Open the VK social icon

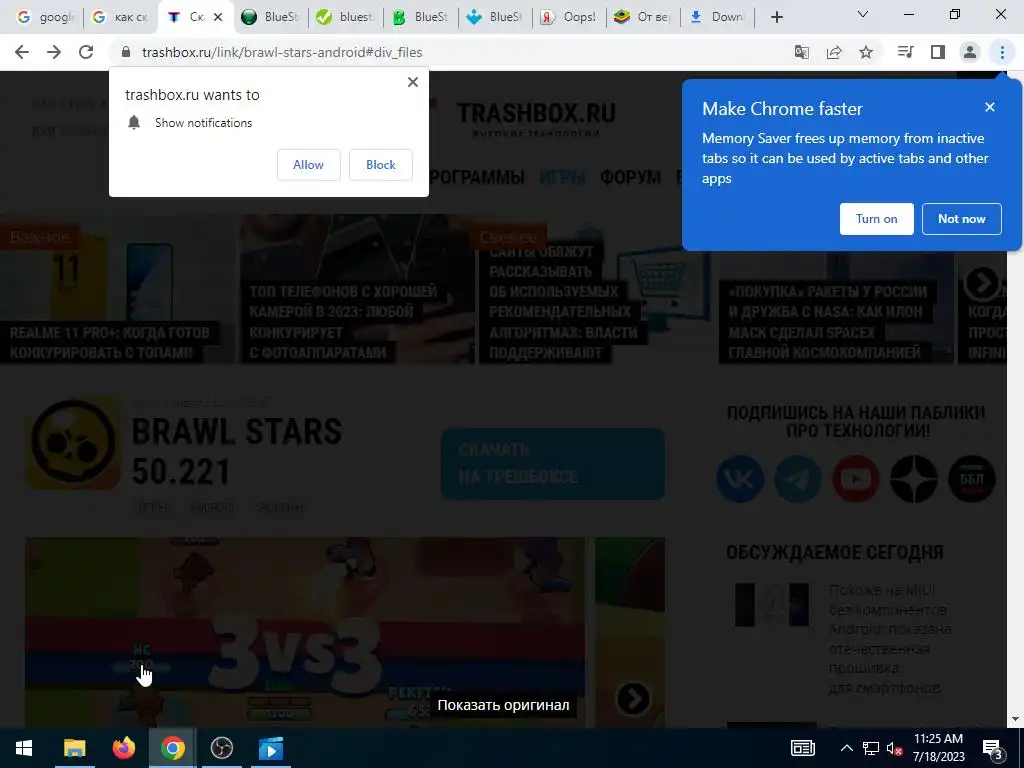click(x=740, y=479)
